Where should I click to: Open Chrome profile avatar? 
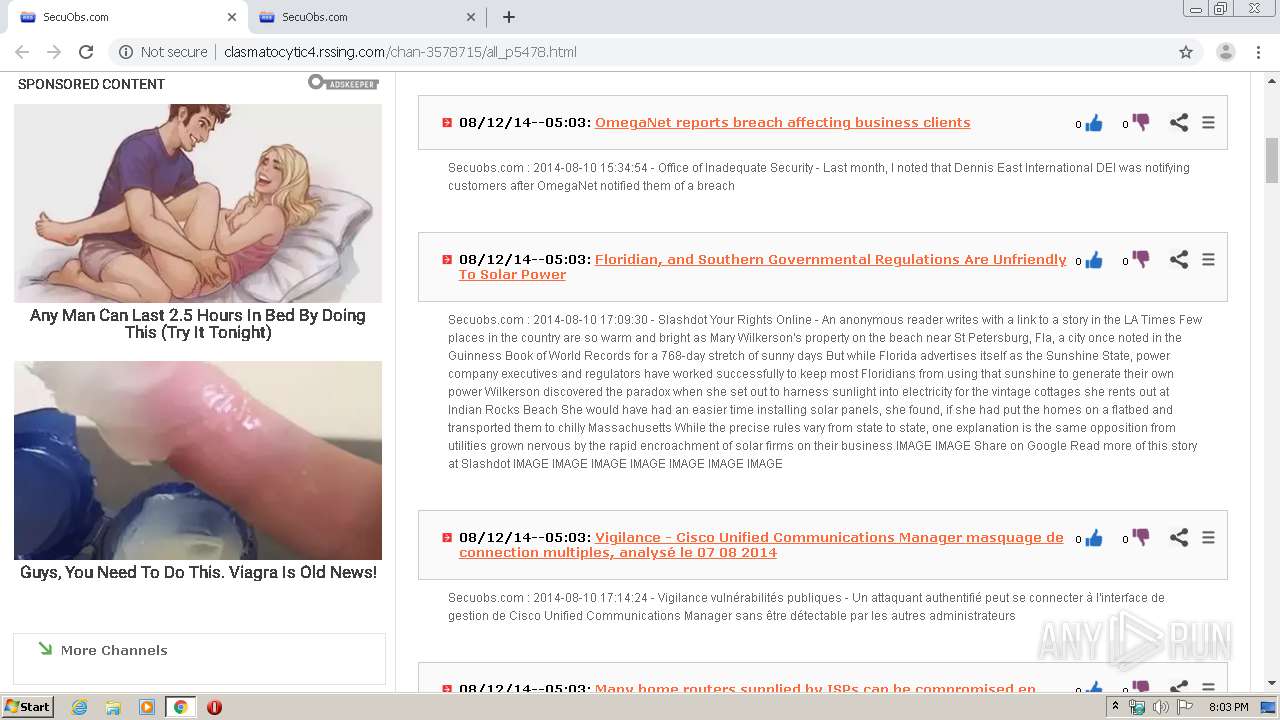click(1225, 52)
